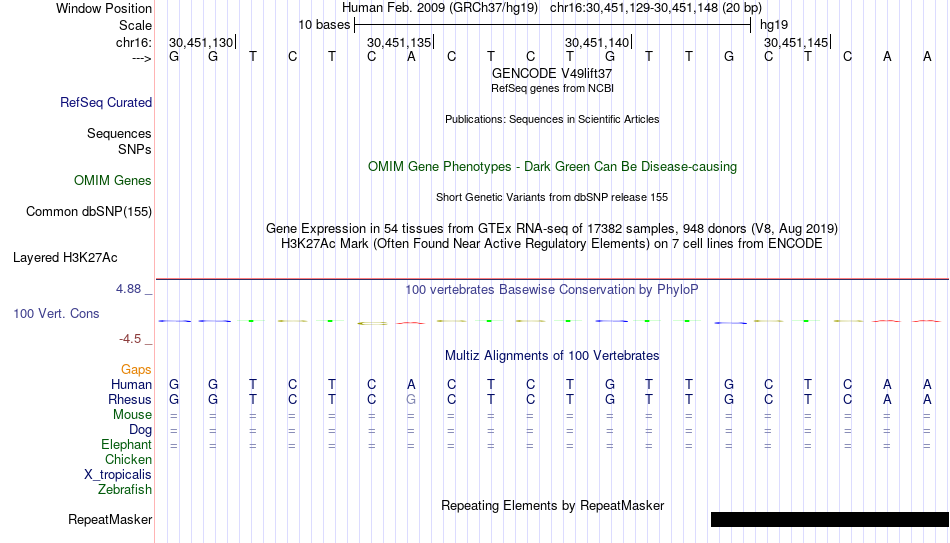Click the 30,451,130 ruler position
950x543 pixels.
pos(201,42)
